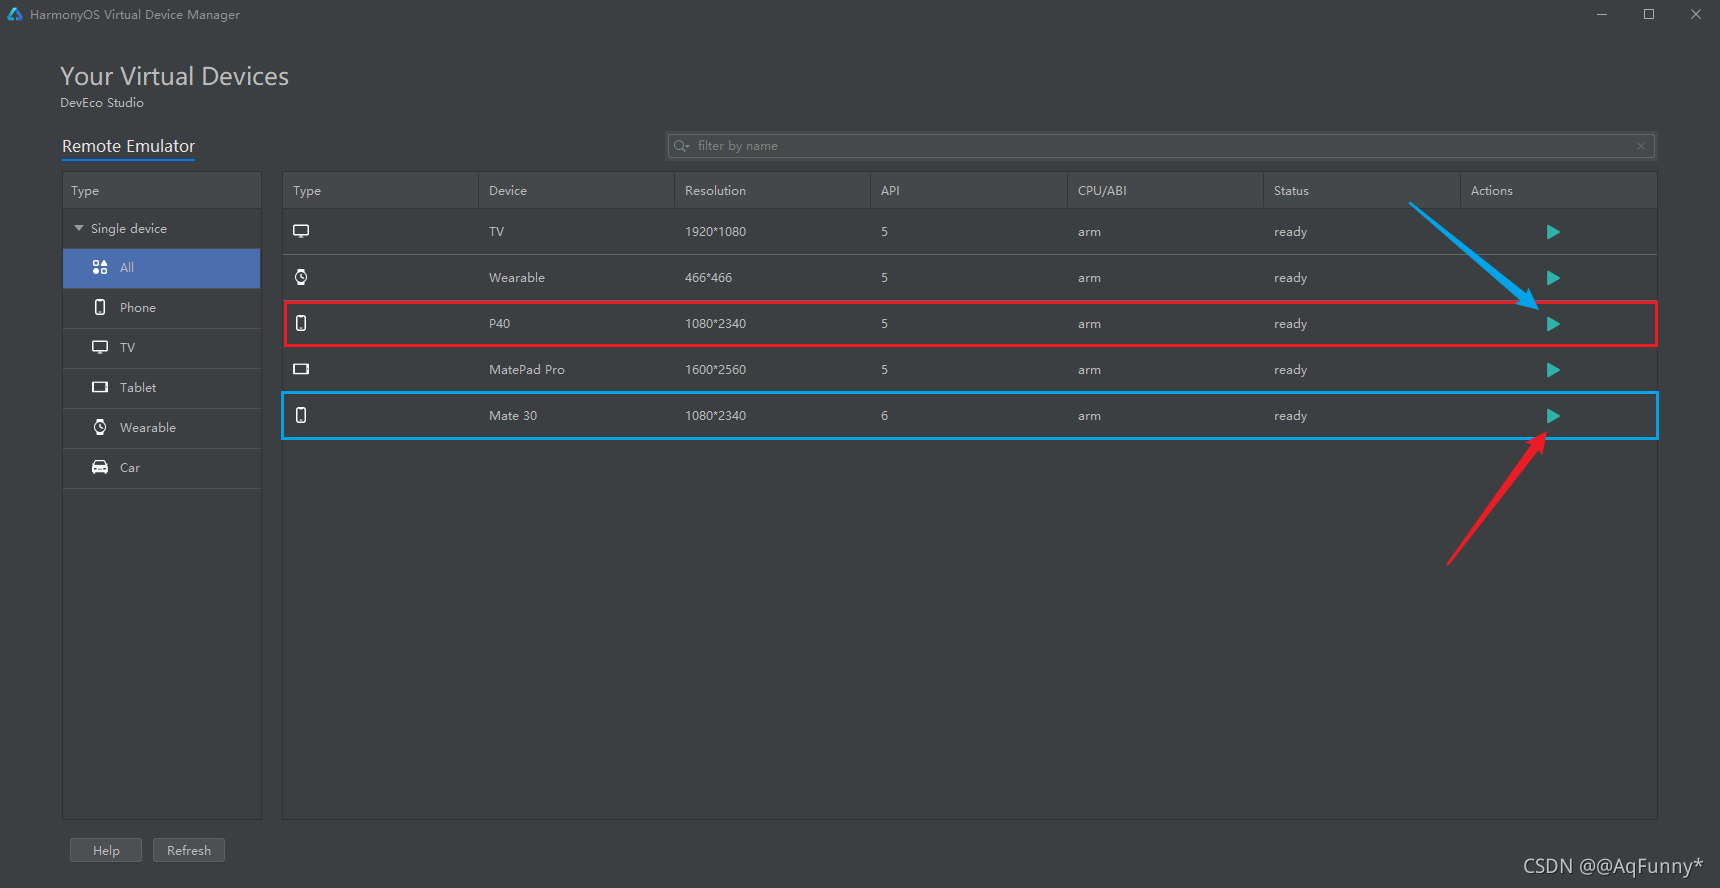This screenshot has height=888, width=1720.
Task: Choose the Tablet category in sidebar
Action: (161, 388)
